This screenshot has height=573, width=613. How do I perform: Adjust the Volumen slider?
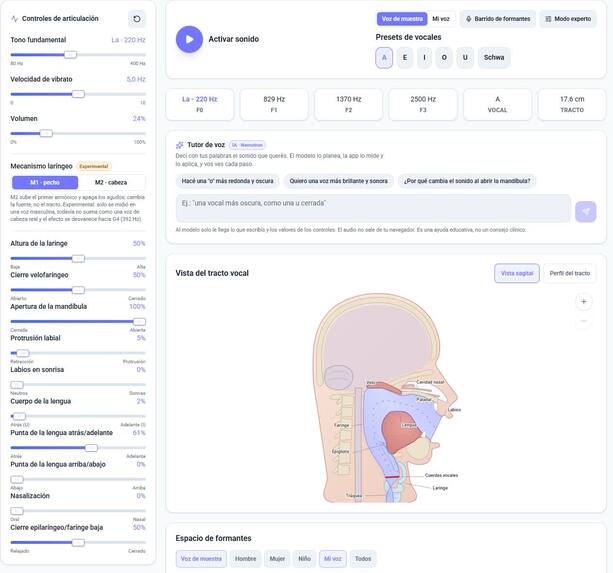[78, 134]
